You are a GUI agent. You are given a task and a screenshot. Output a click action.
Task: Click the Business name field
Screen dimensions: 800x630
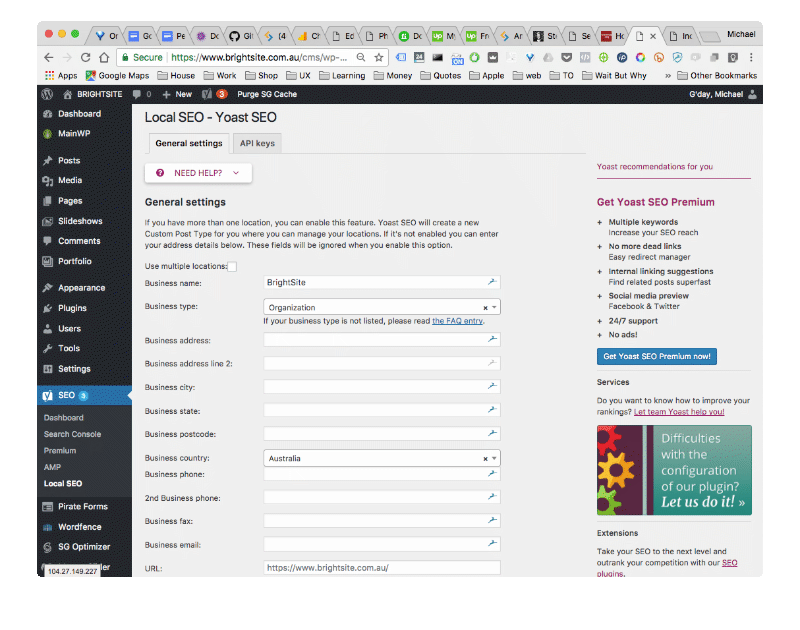[x=382, y=283]
